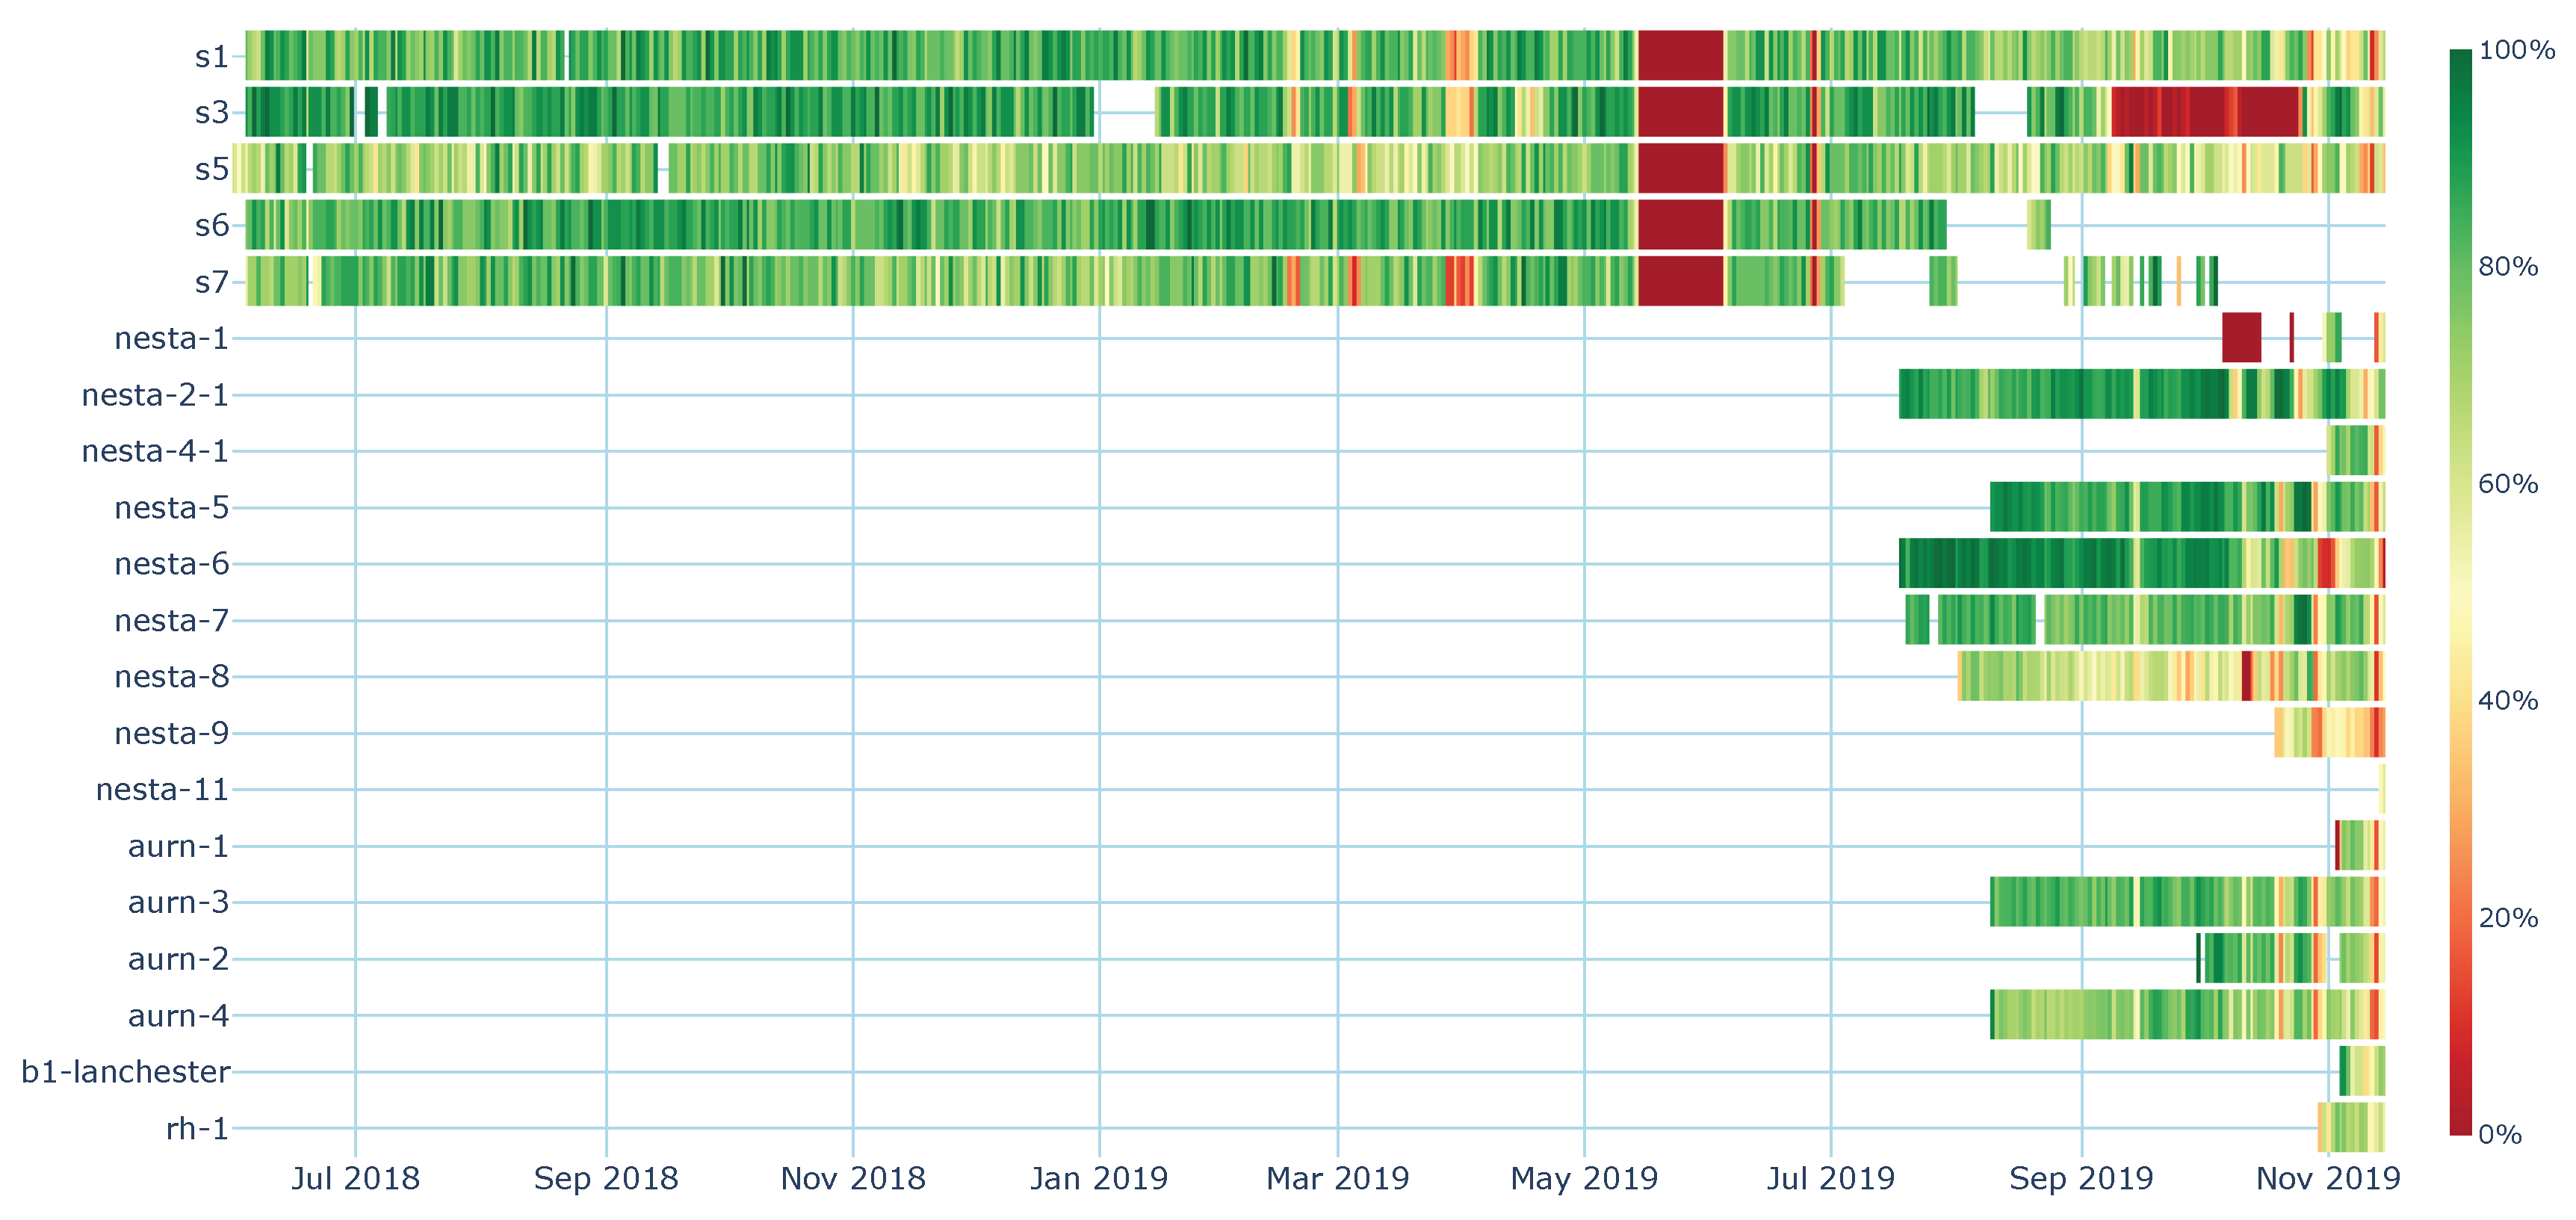This screenshot has width=2576, height=1220.
Task: Click the aurn-4 row label
Action: (x=178, y=1015)
